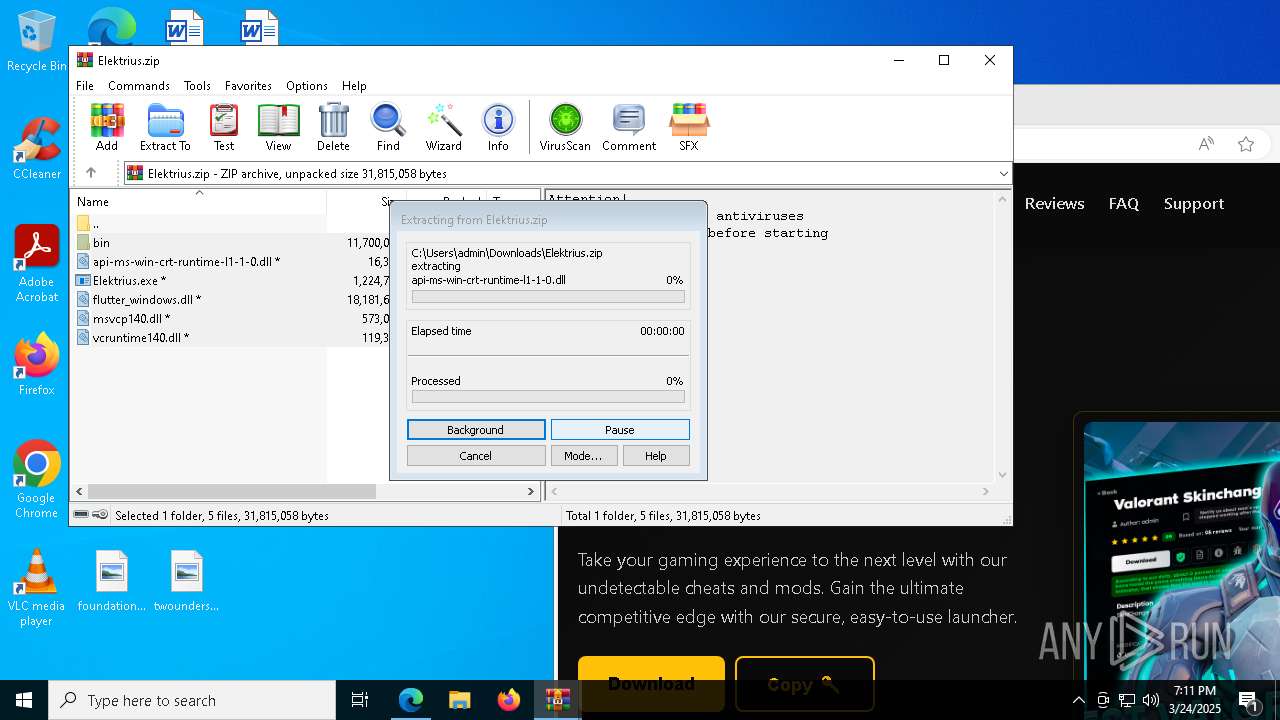
Task: Click the Mode... button
Action: point(583,456)
